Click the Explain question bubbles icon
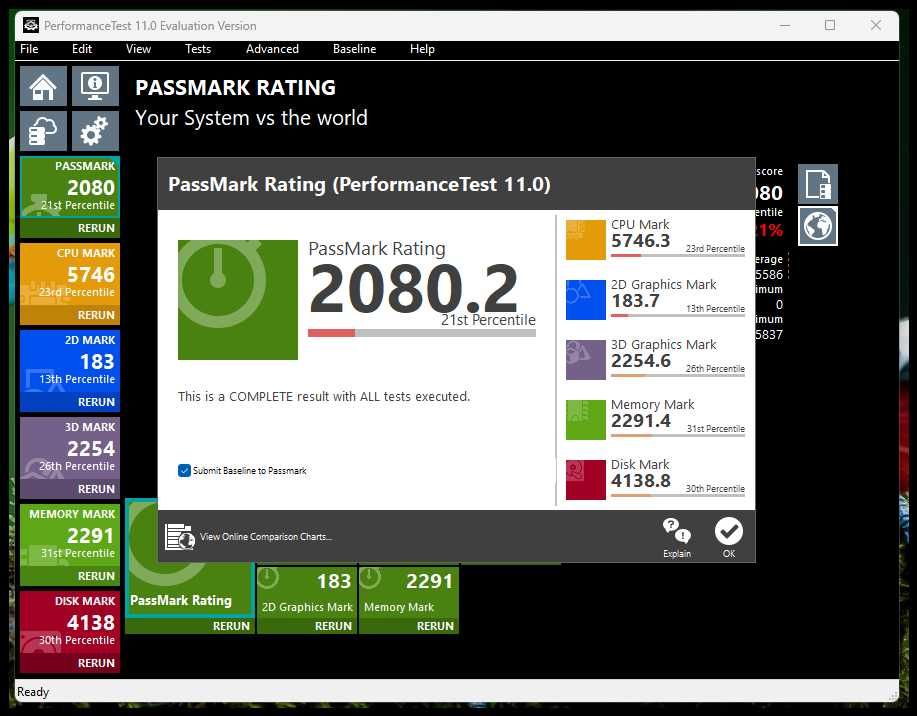This screenshot has width=917, height=716. 677,531
